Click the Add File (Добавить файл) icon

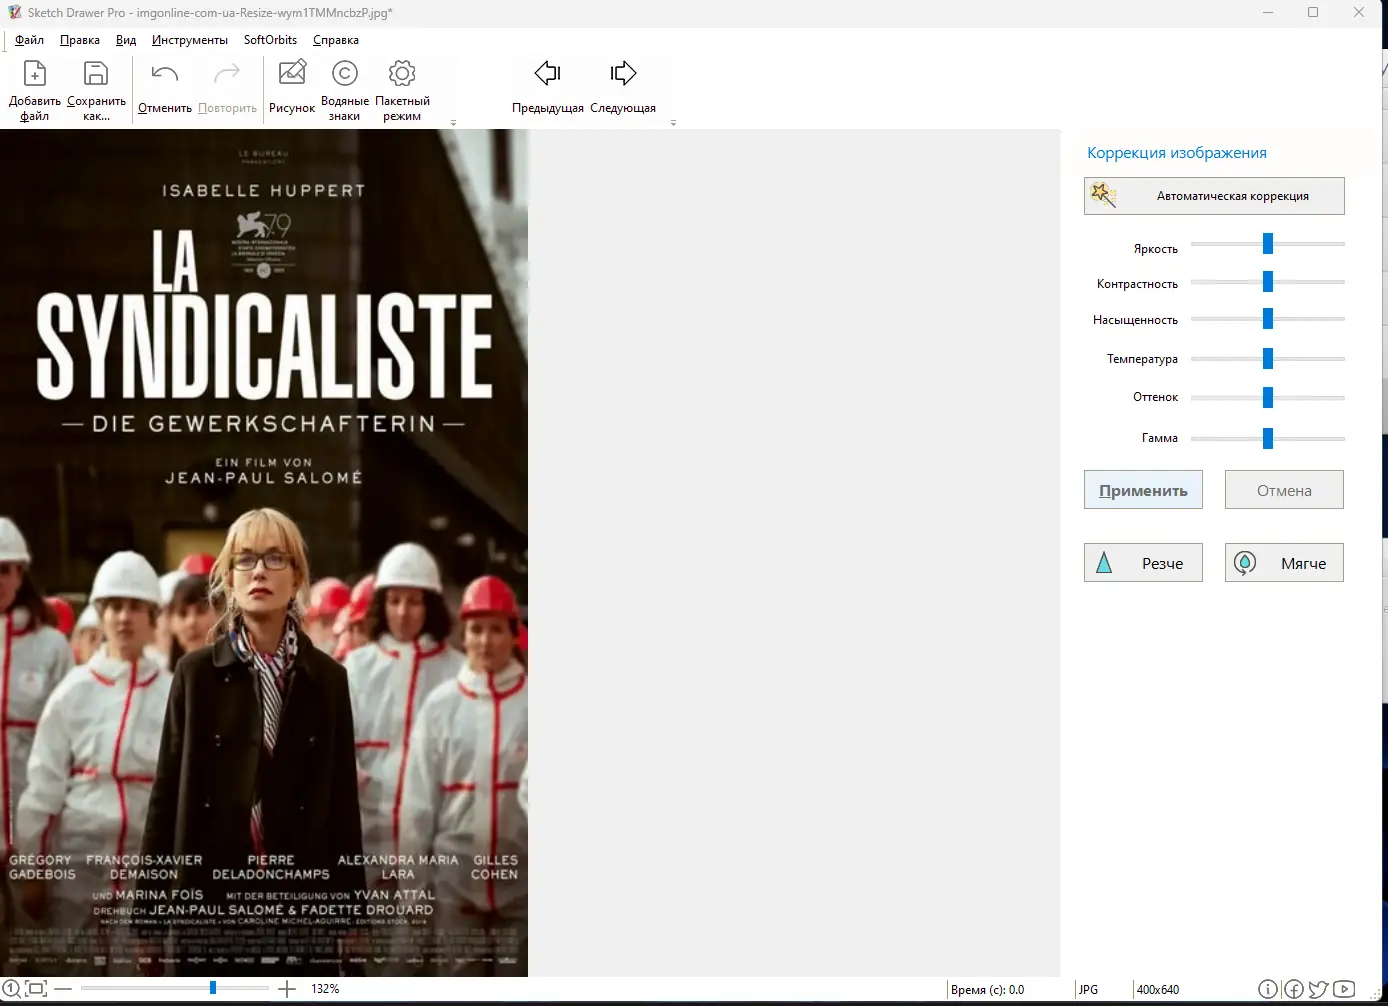click(x=35, y=76)
